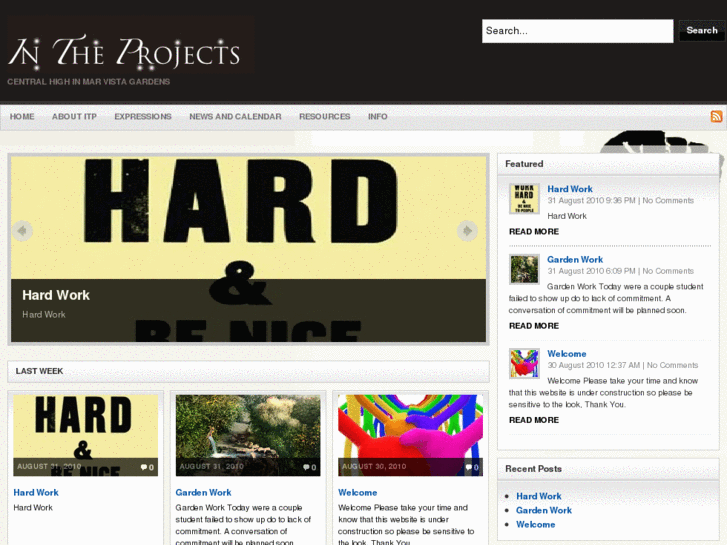Open the Garden Work garden photo card

[x=248, y=435]
